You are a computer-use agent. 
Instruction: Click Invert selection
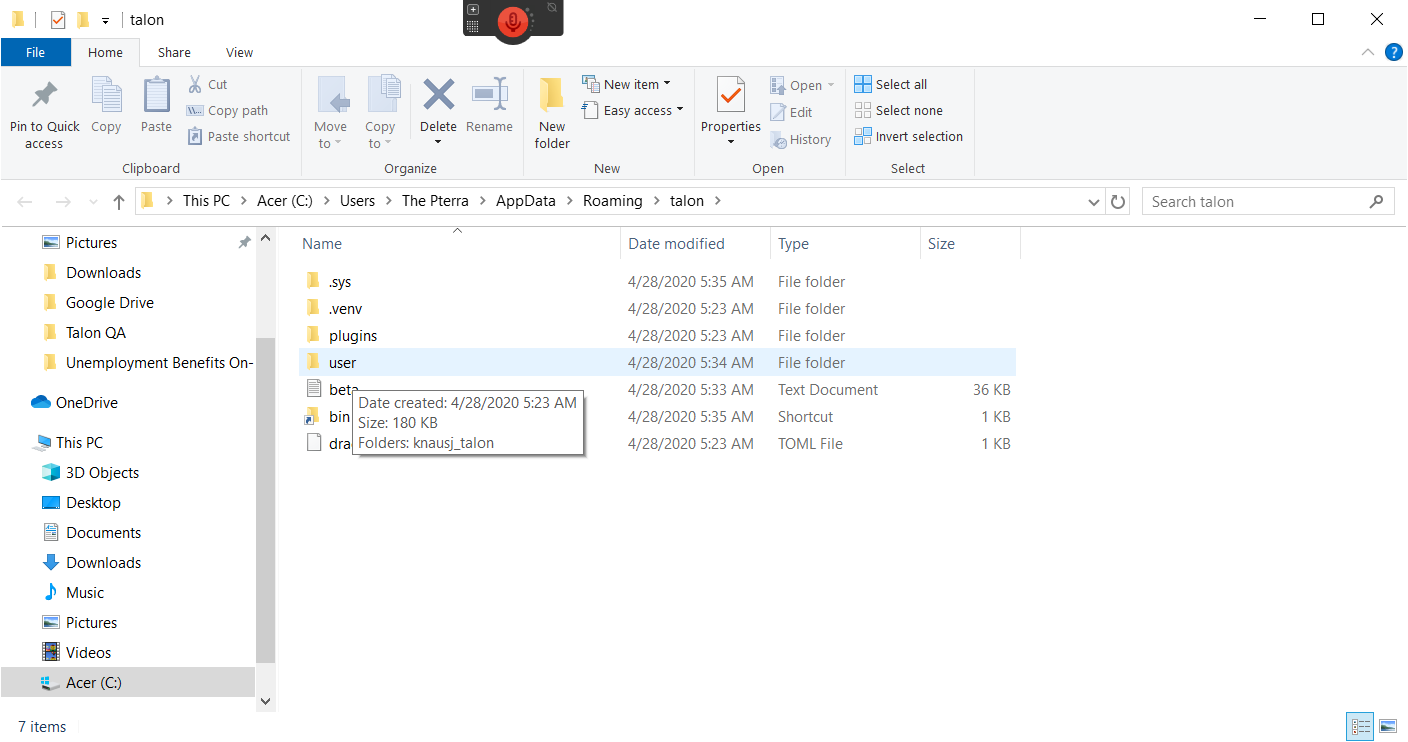pos(909,137)
